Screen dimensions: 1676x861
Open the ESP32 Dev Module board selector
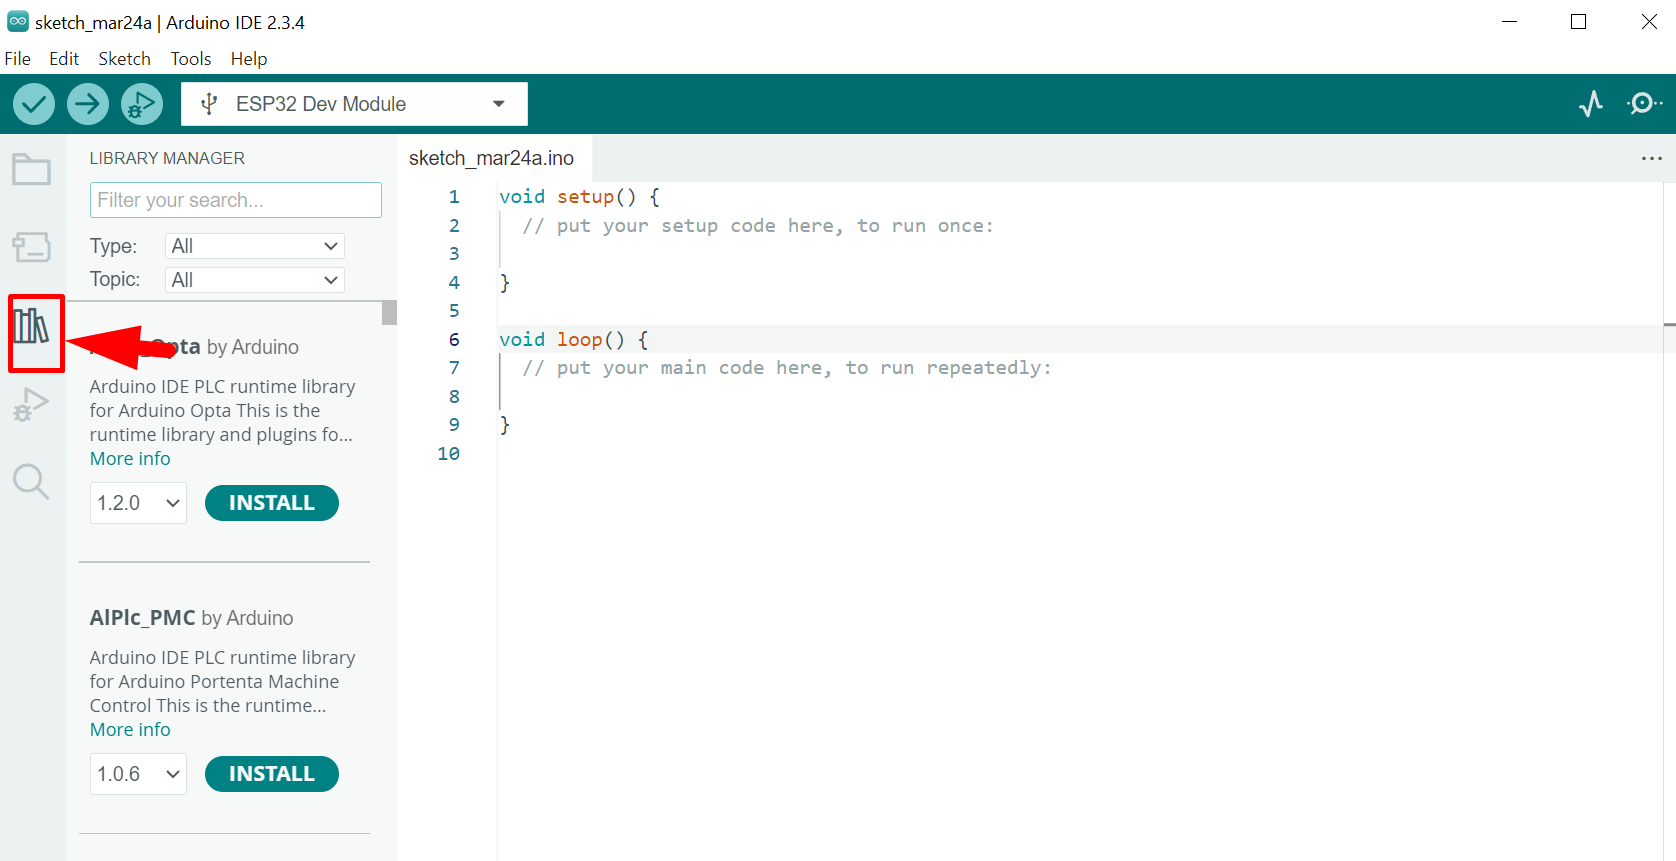click(x=354, y=104)
